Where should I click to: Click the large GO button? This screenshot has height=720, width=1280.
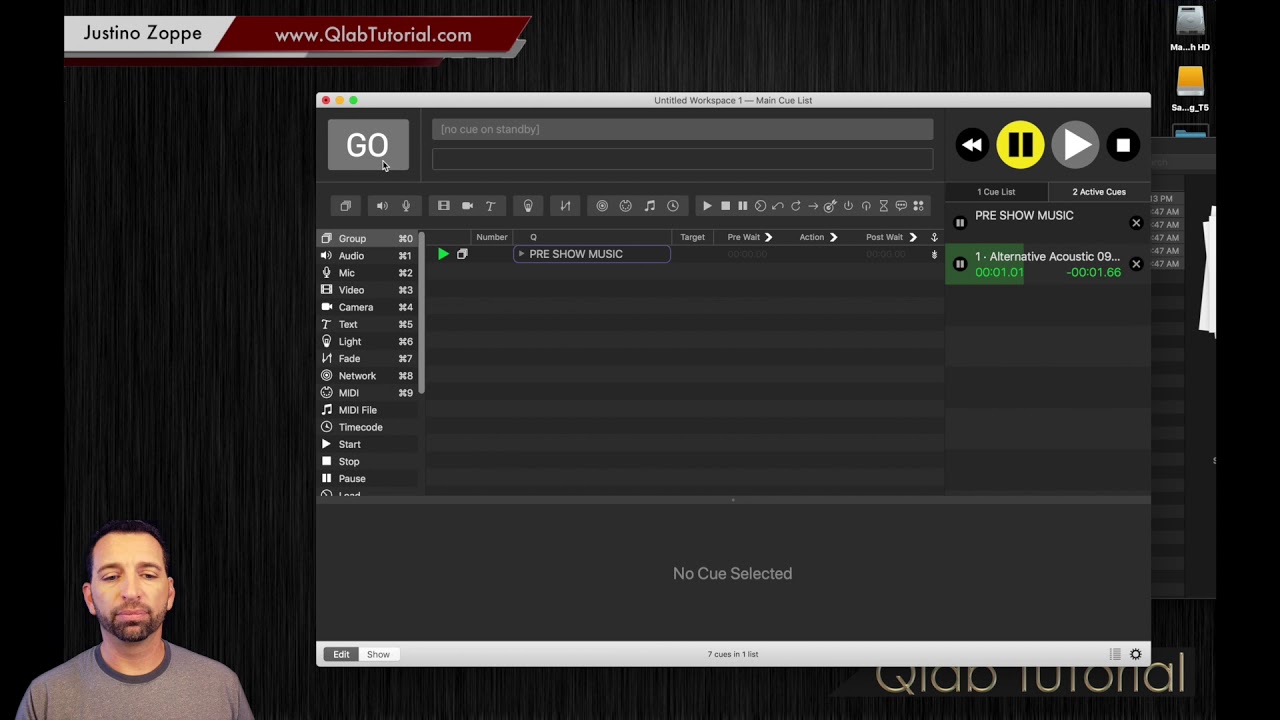coord(368,145)
